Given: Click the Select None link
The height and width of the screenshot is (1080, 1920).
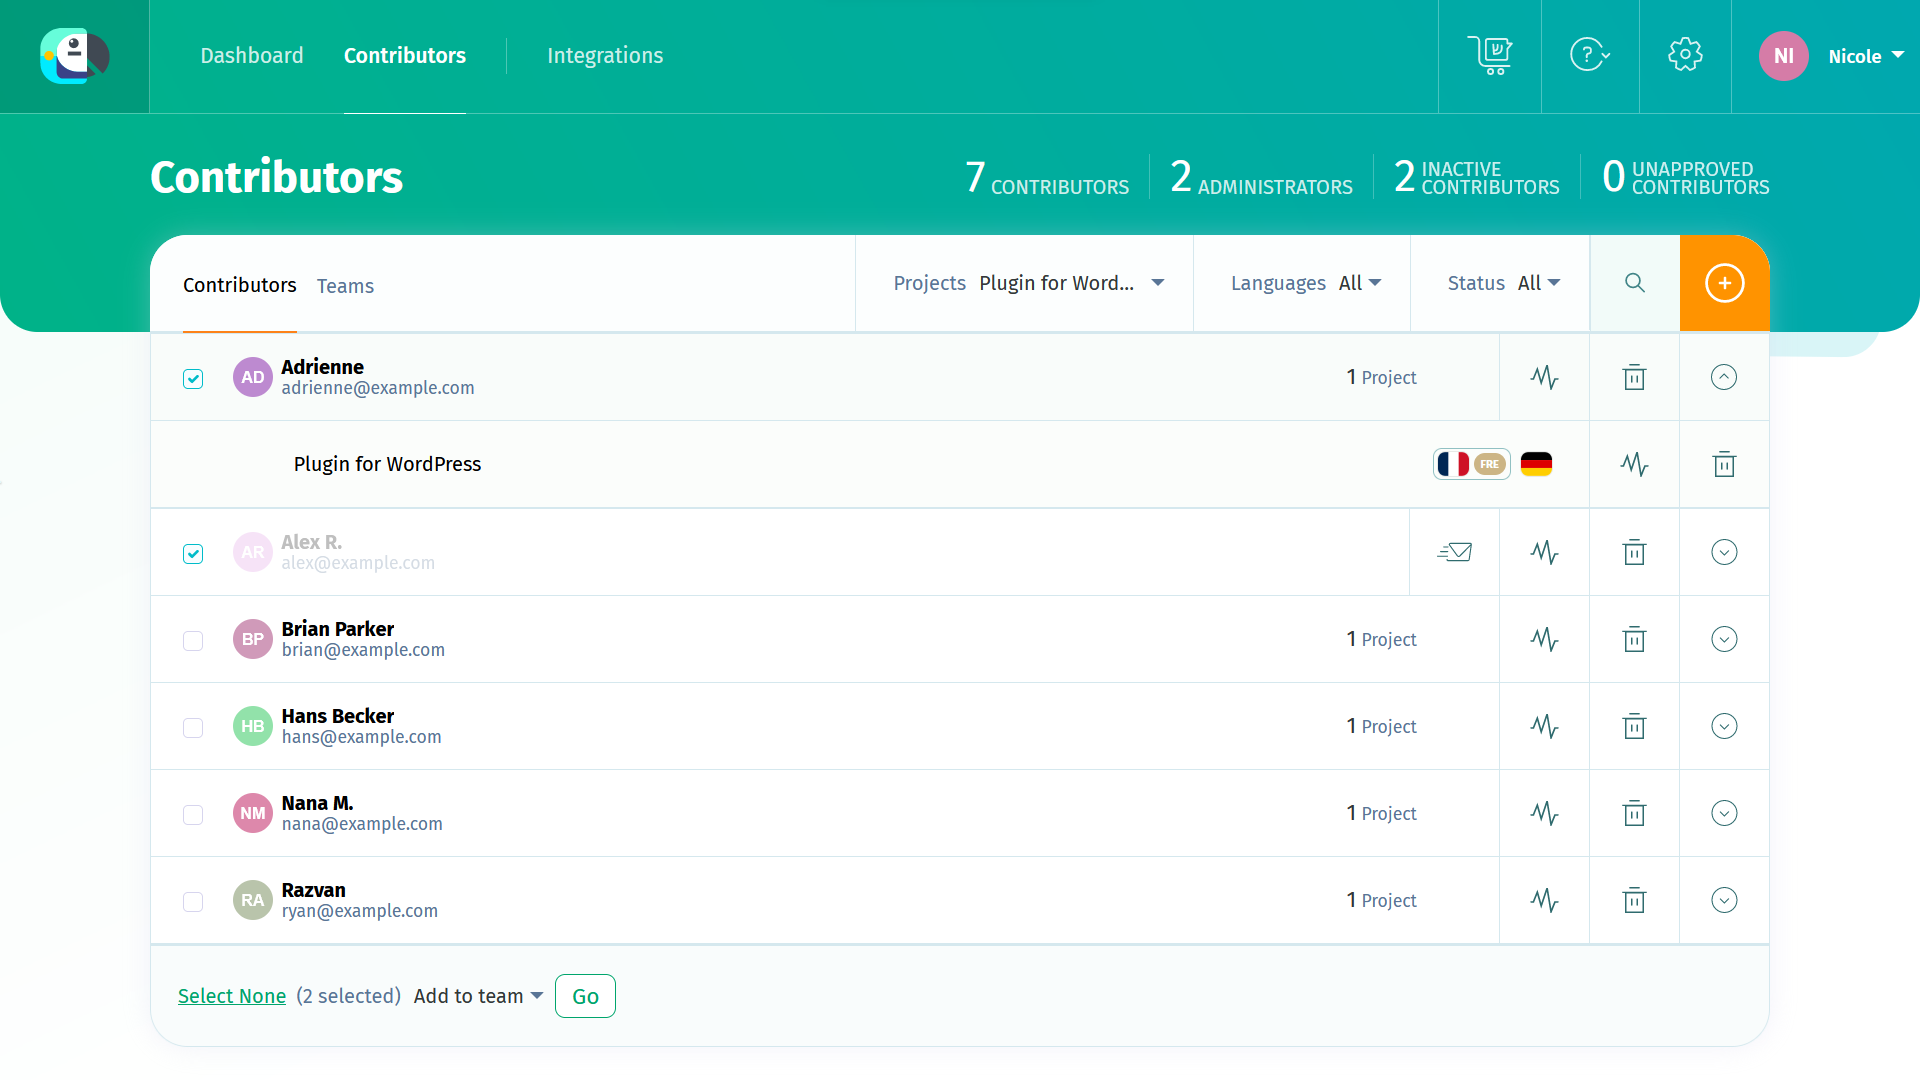Looking at the screenshot, I should [x=232, y=996].
